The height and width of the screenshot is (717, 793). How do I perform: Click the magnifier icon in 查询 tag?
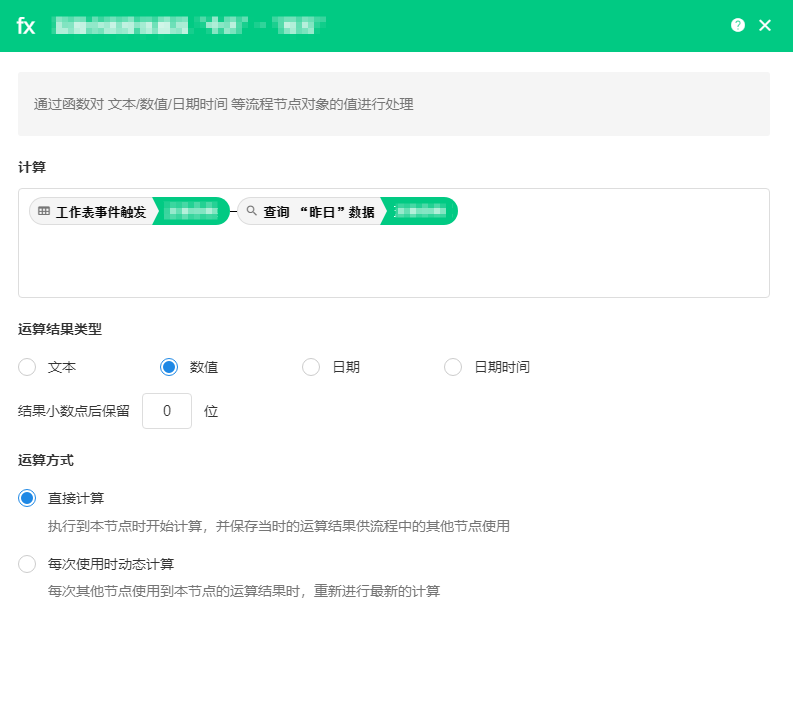point(251,211)
